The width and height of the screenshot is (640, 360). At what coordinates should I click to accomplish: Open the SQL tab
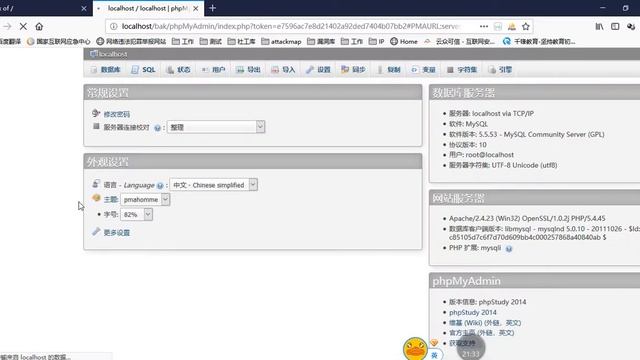pyautogui.click(x=143, y=70)
